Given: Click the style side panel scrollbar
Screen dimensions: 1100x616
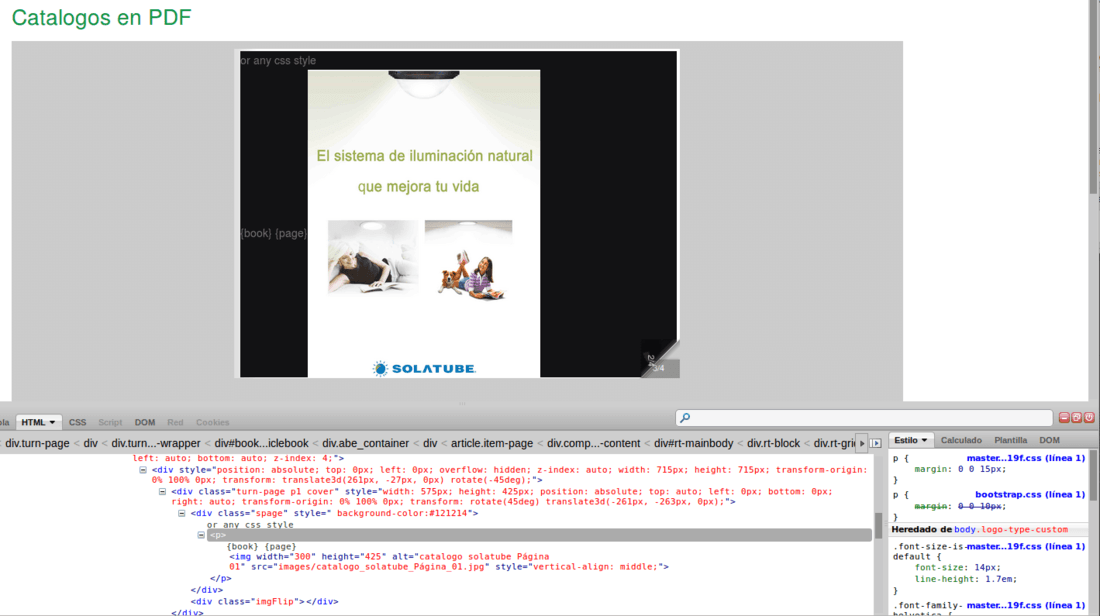Looking at the screenshot, I should tap(1094, 476).
